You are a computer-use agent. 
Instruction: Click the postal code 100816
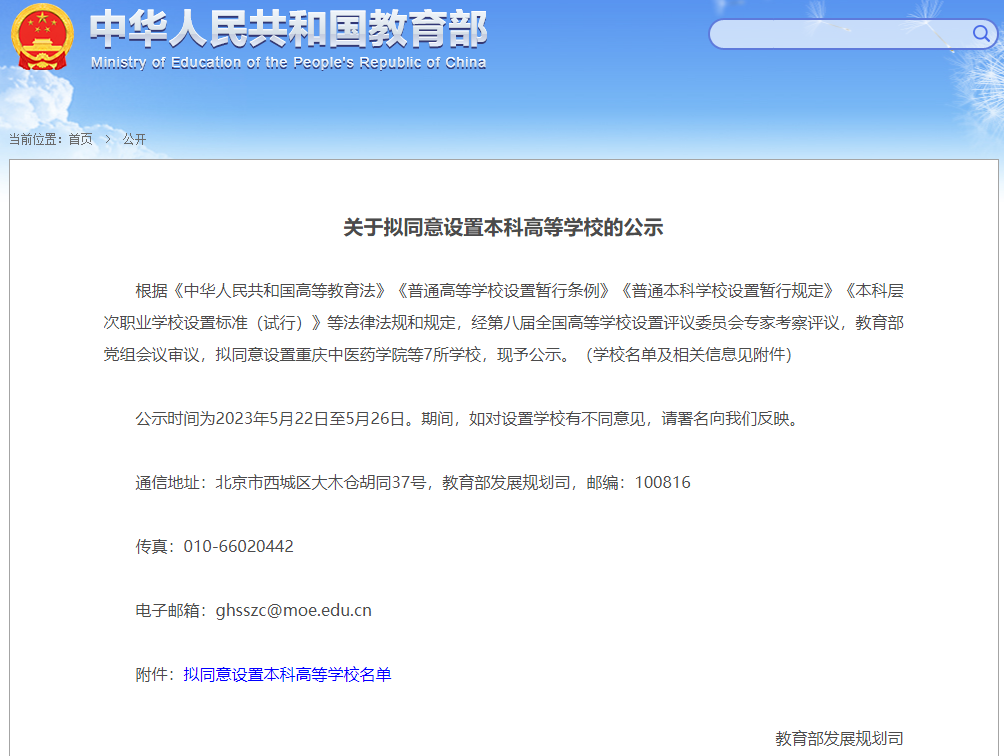click(663, 483)
